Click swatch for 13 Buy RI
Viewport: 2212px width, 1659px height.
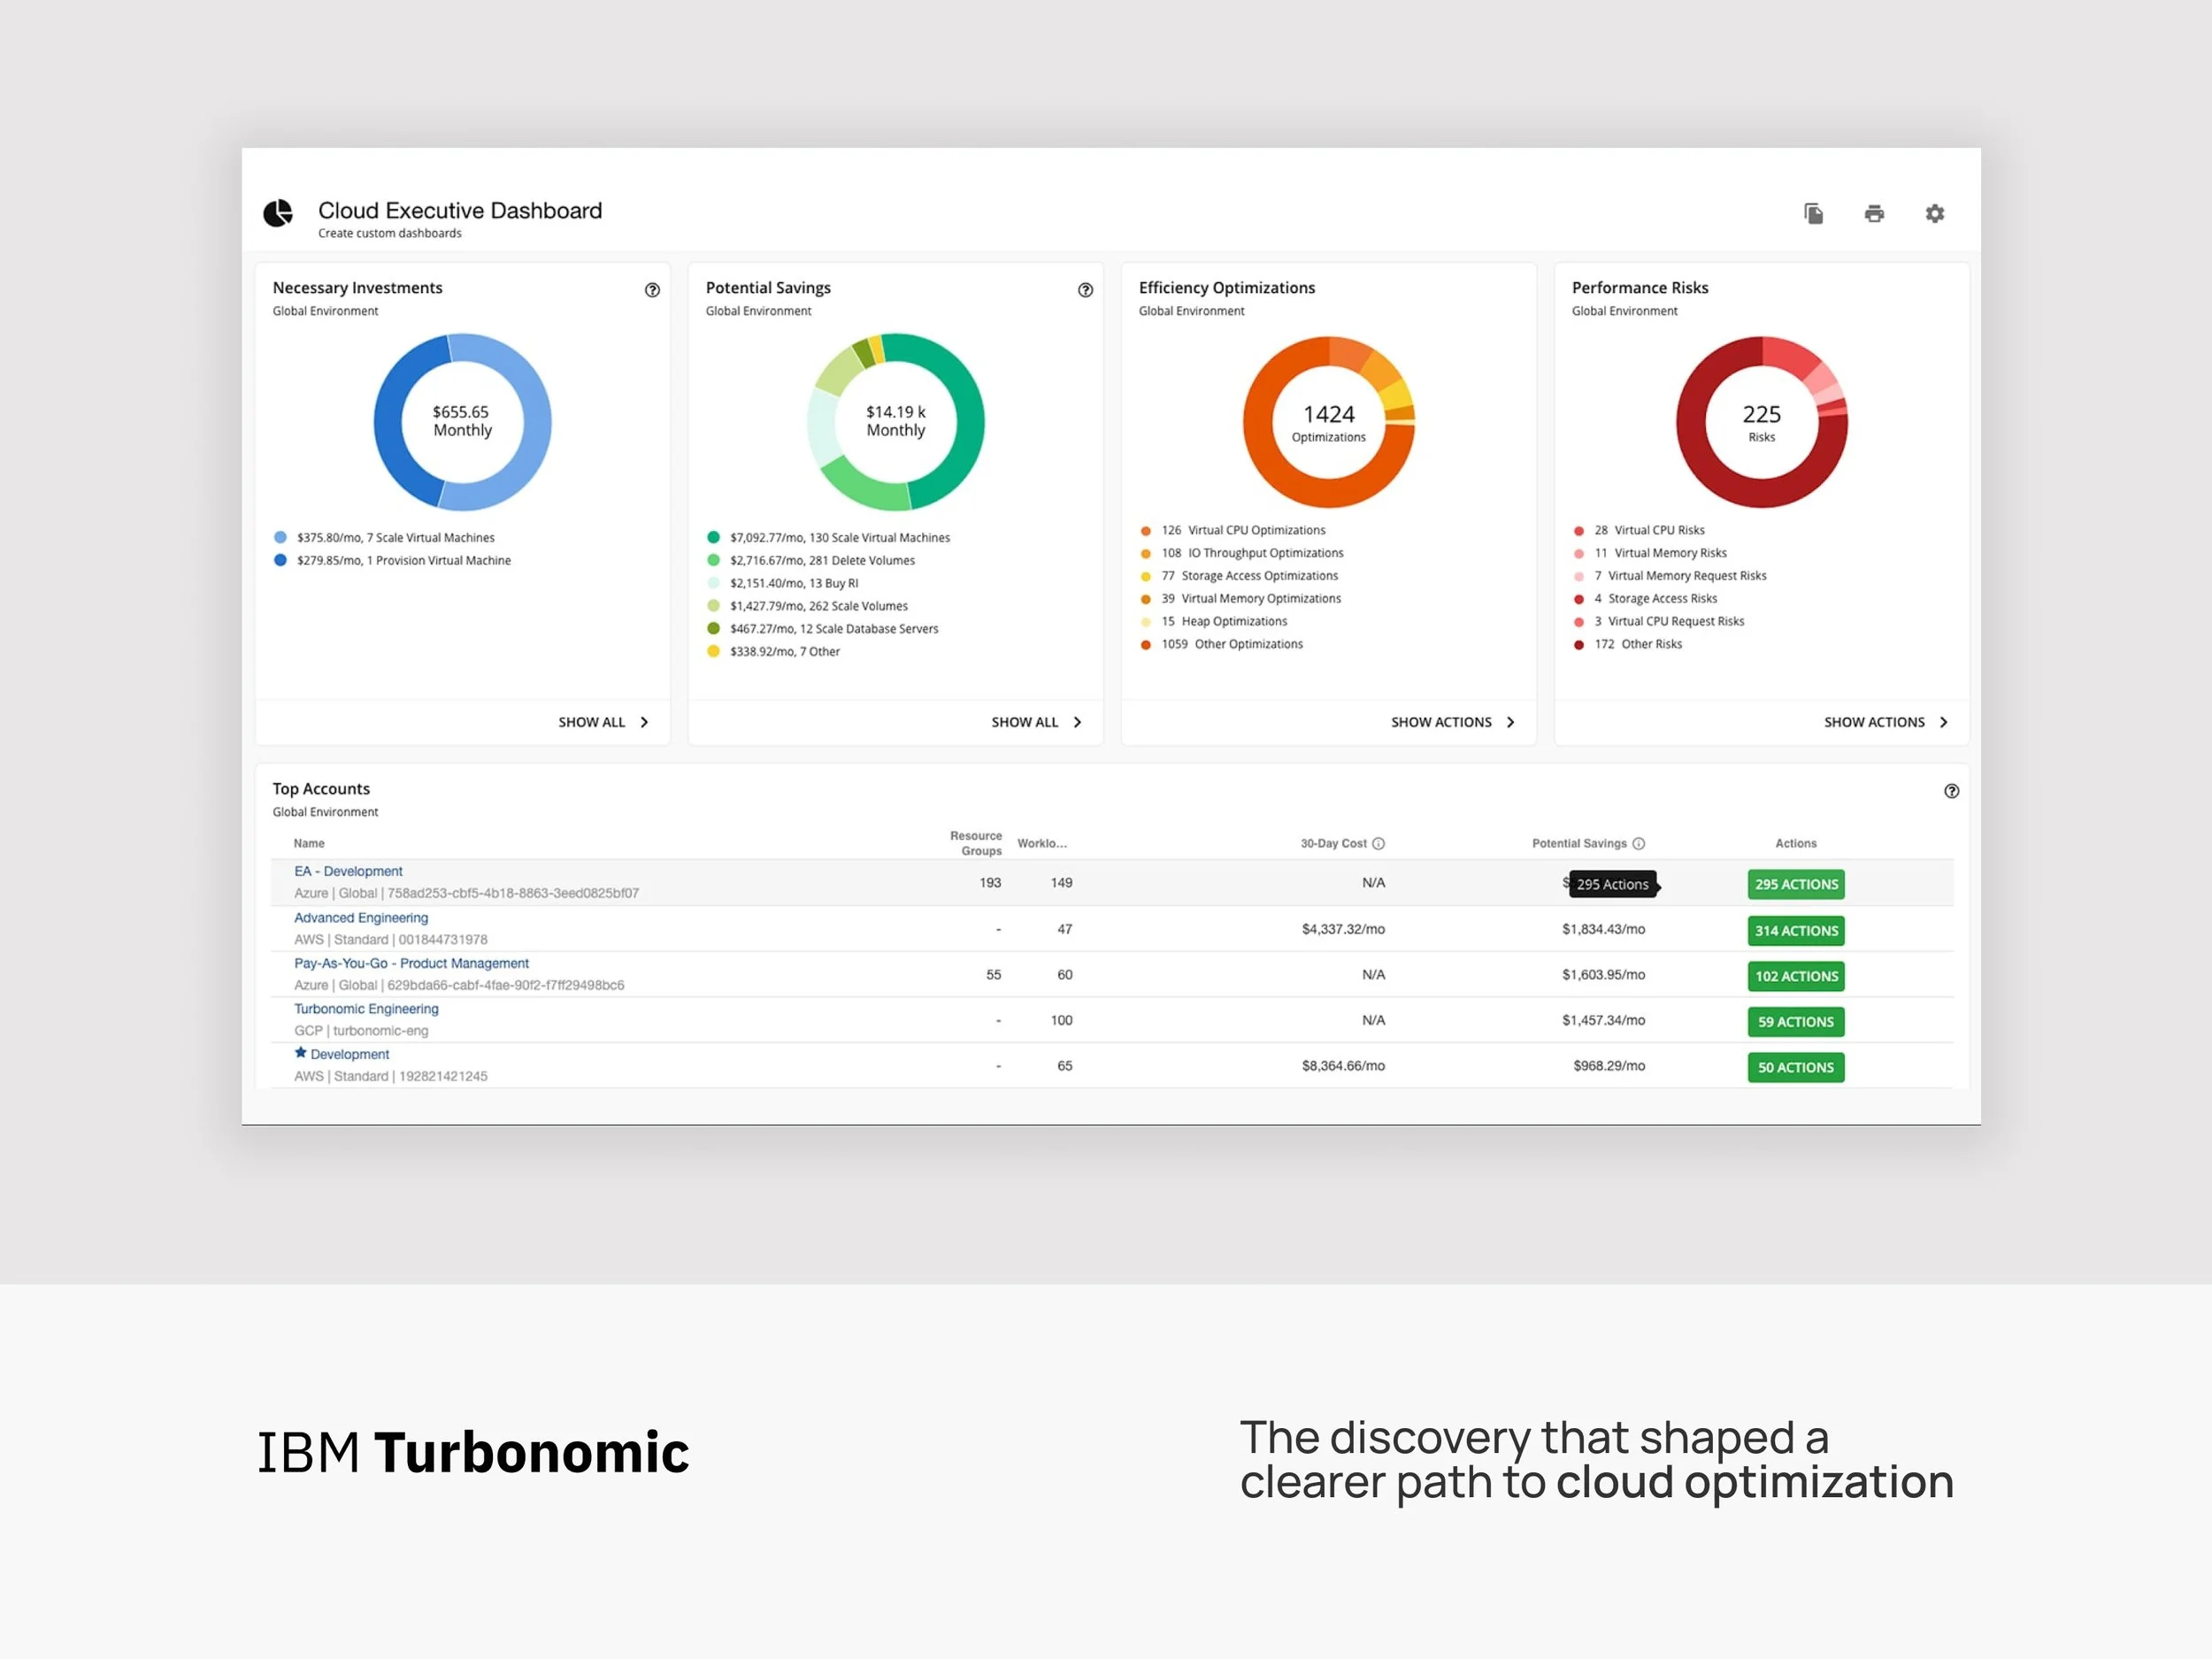point(713,583)
